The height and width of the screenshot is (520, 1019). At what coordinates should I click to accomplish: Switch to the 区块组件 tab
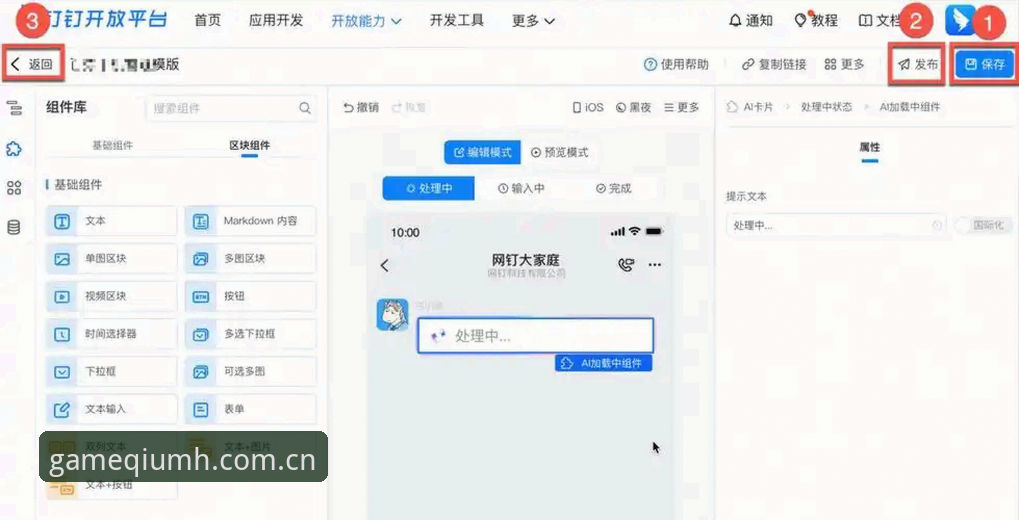[x=250, y=146]
